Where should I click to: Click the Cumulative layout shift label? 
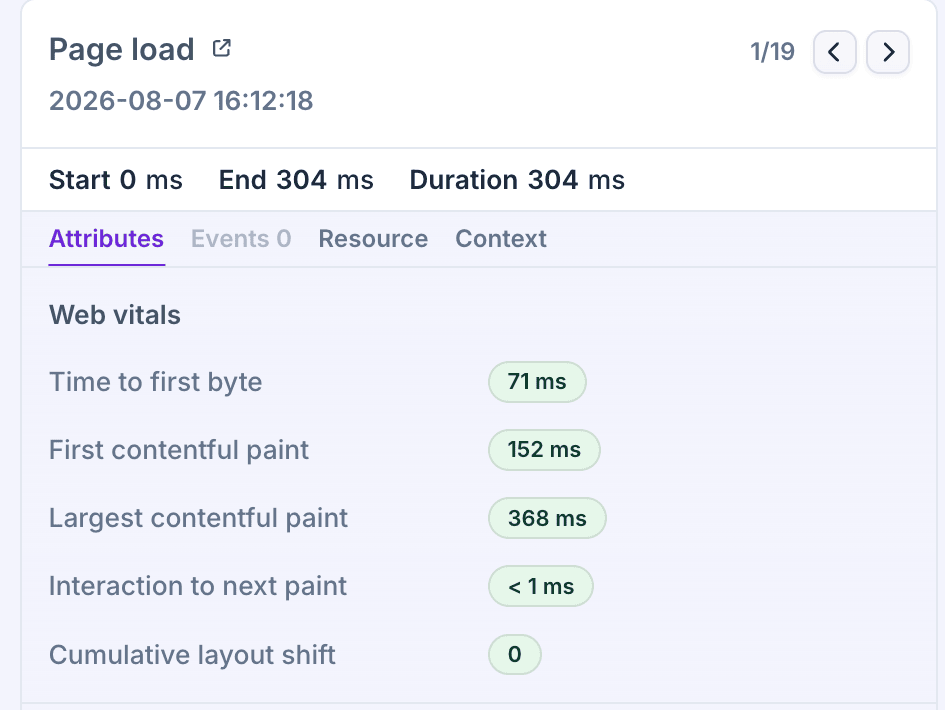pyautogui.click(x=192, y=655)
